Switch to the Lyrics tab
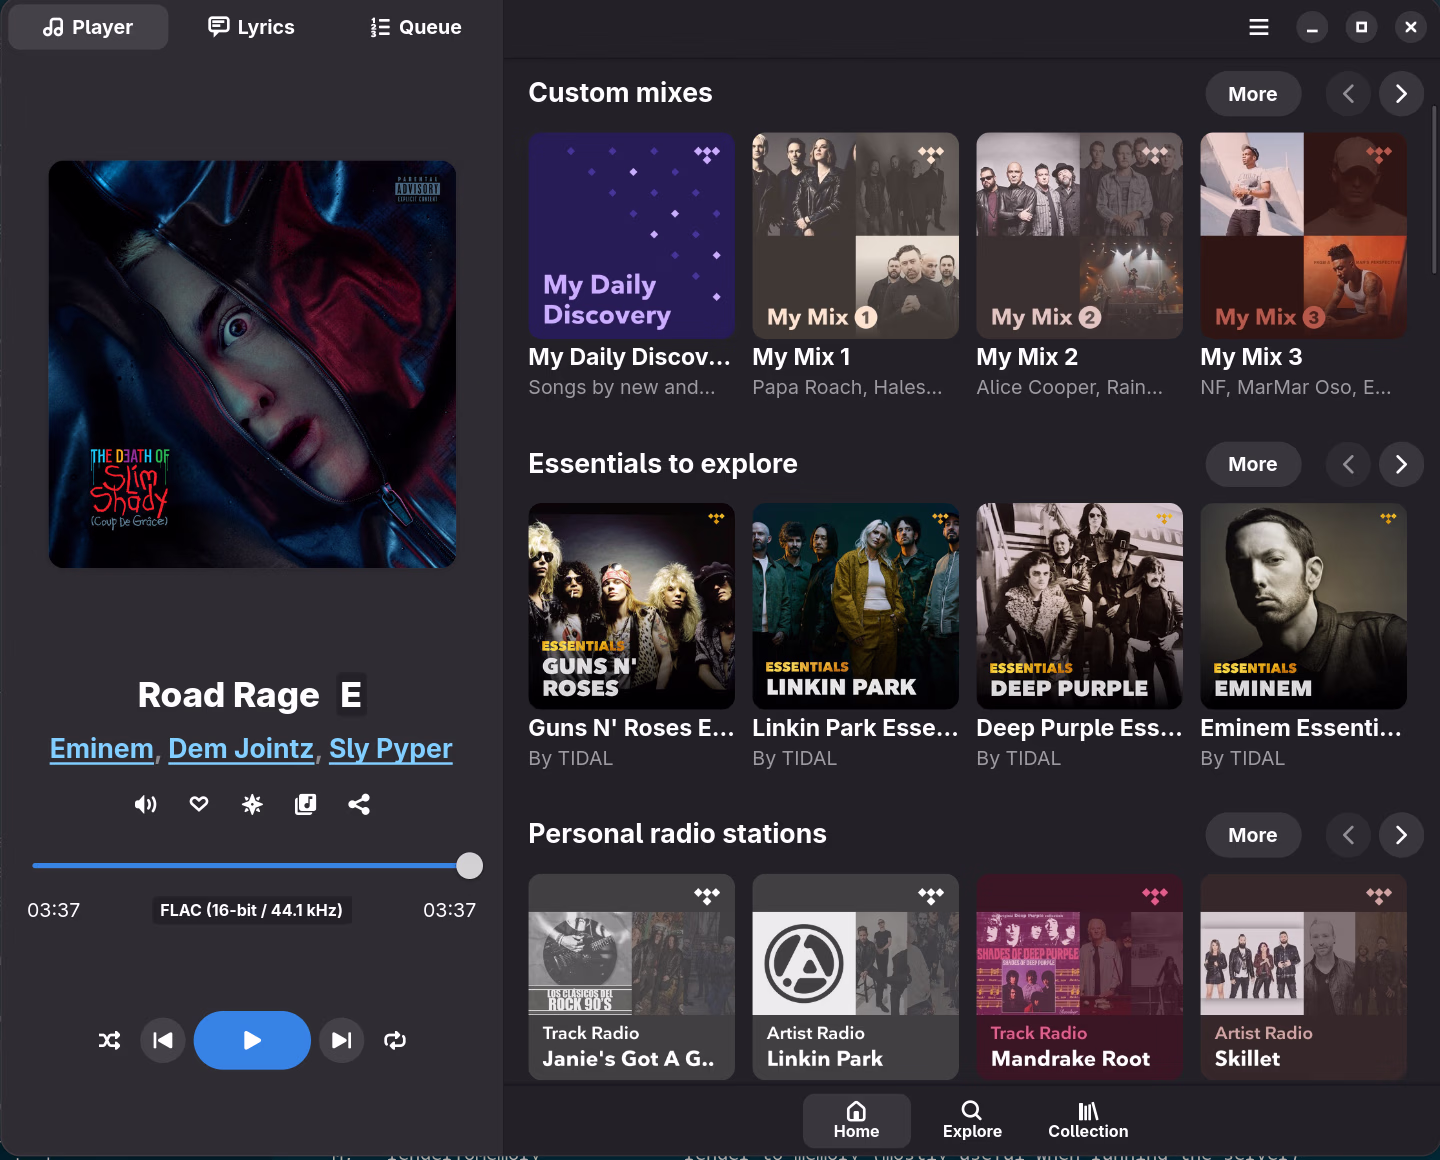Screen dimensions: 1440x1160 (251, 27)
